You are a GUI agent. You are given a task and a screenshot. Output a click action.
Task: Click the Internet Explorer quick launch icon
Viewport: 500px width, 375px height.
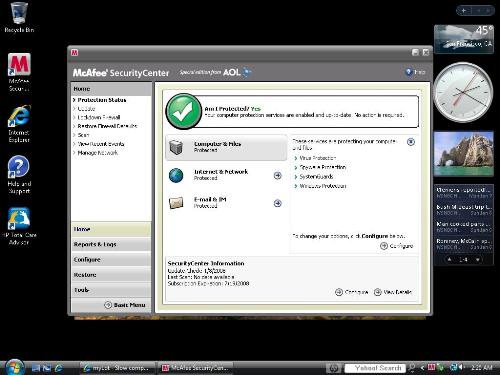(x=59, y=368)
